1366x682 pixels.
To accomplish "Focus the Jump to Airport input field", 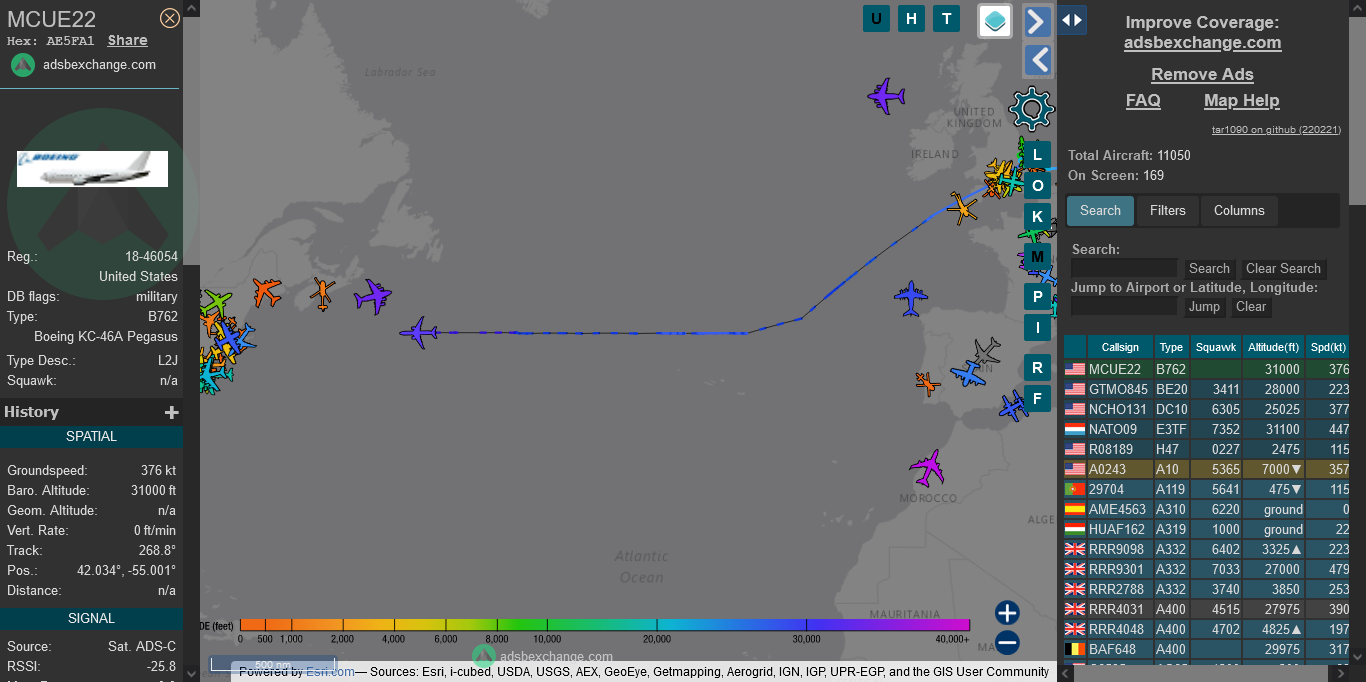I will (1124, 306).
